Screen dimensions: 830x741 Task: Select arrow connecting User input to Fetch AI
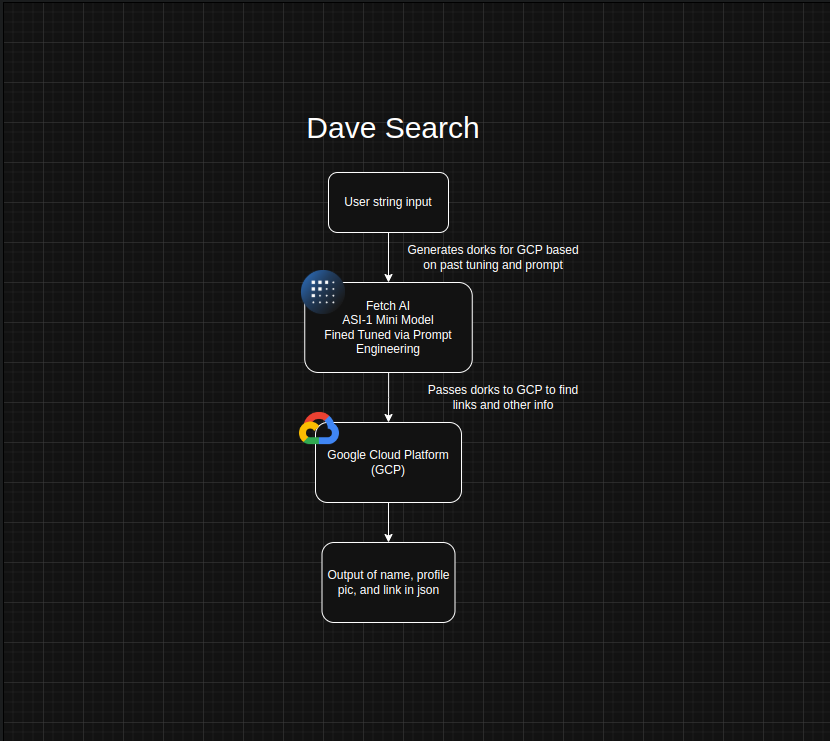tap(389, 257)
